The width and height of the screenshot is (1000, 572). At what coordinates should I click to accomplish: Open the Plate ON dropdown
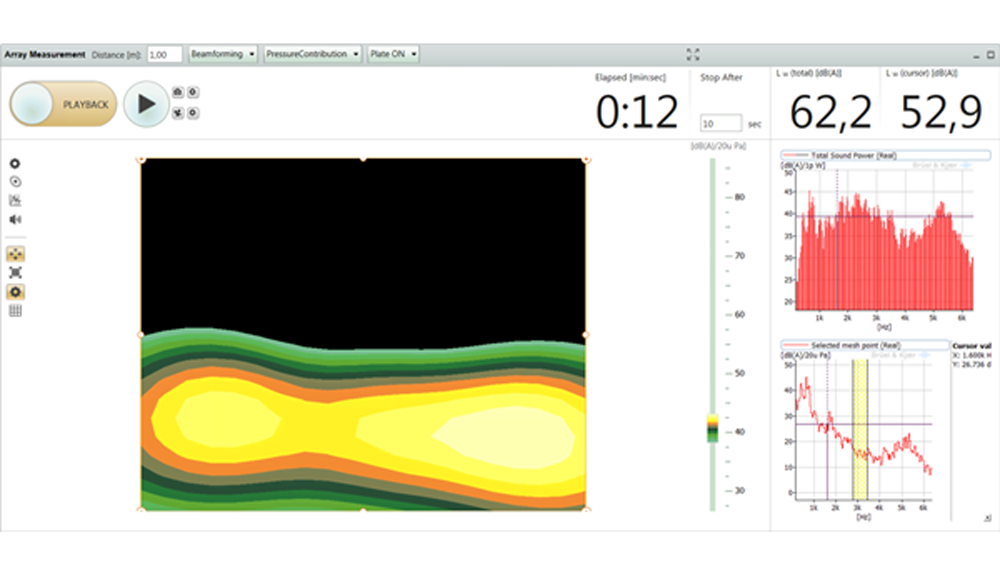393,54
